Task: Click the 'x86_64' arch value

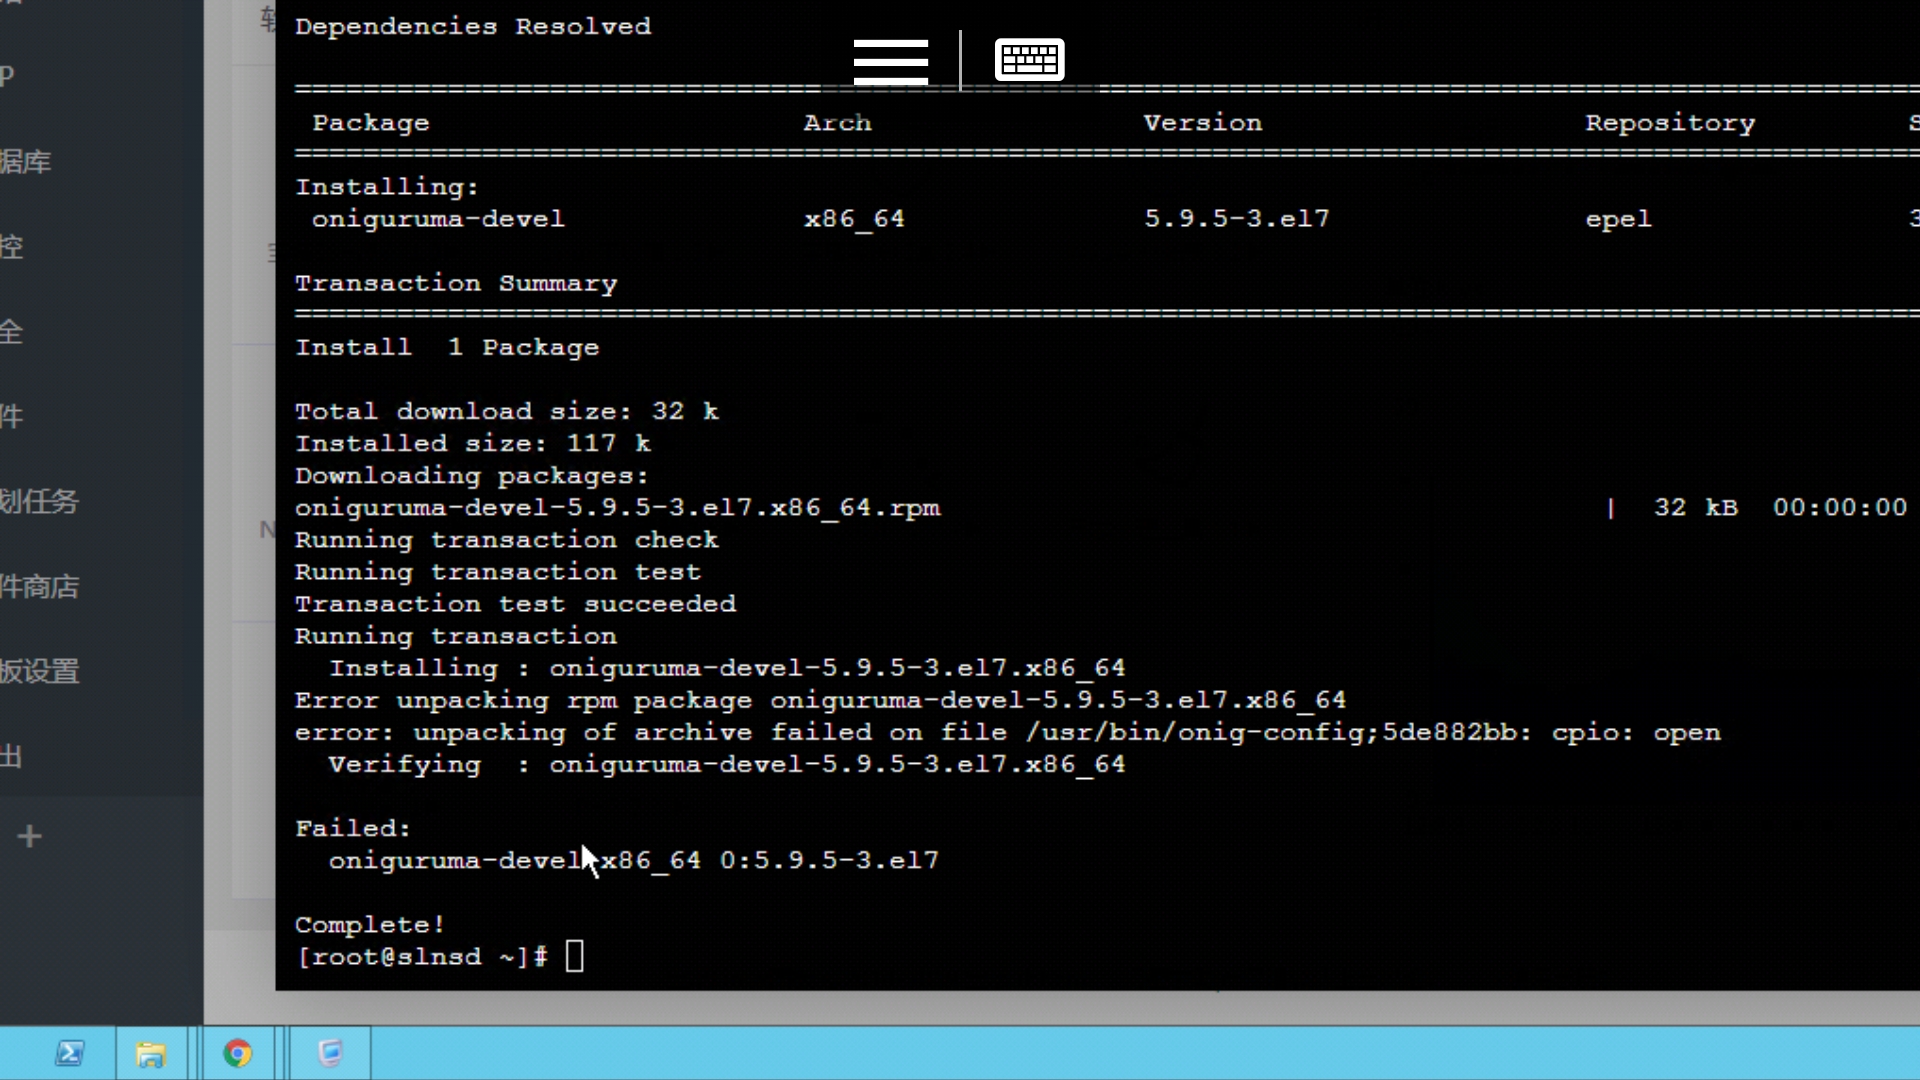Action: [x=854, y=219]
